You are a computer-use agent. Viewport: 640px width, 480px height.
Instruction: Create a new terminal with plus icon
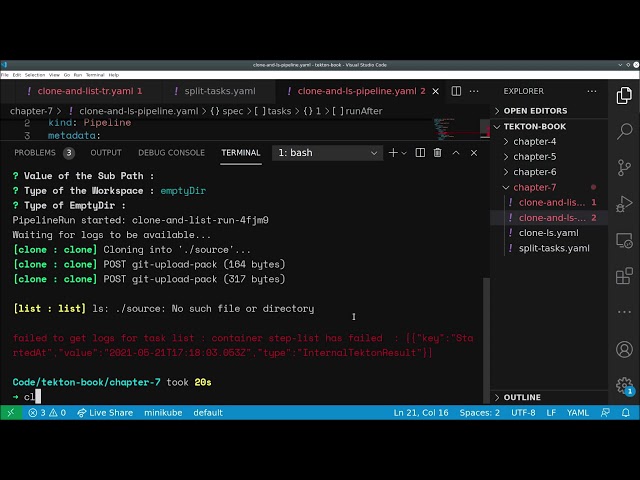(393, 153)
